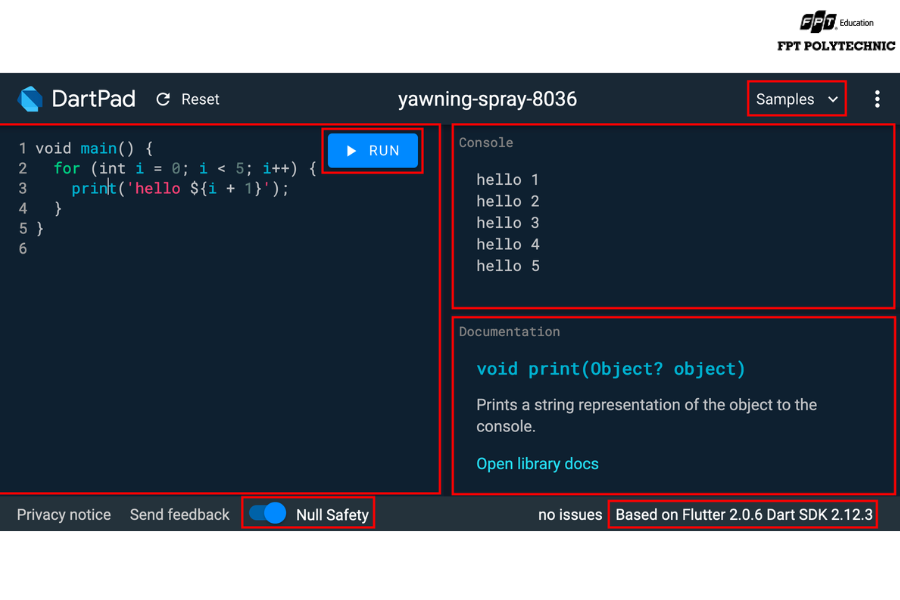Click Send feedback link
The image size is (900, 600).
[x=180, y=514]
